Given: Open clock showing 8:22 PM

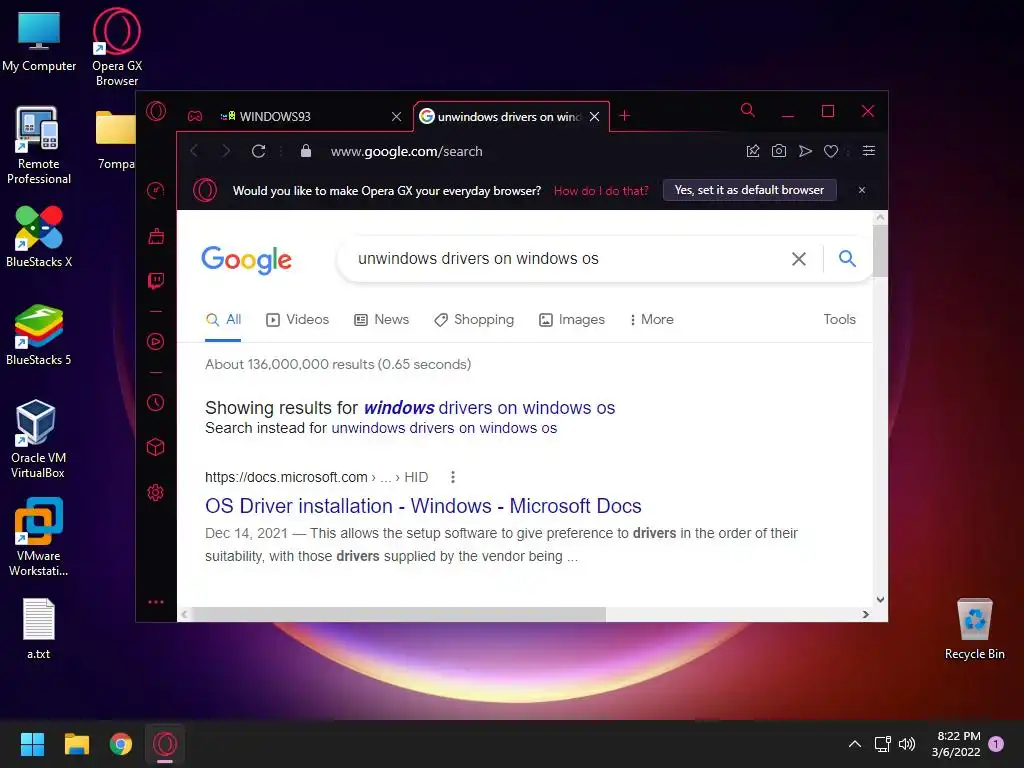Looking at the screenshot, I should tap(957, 744).
